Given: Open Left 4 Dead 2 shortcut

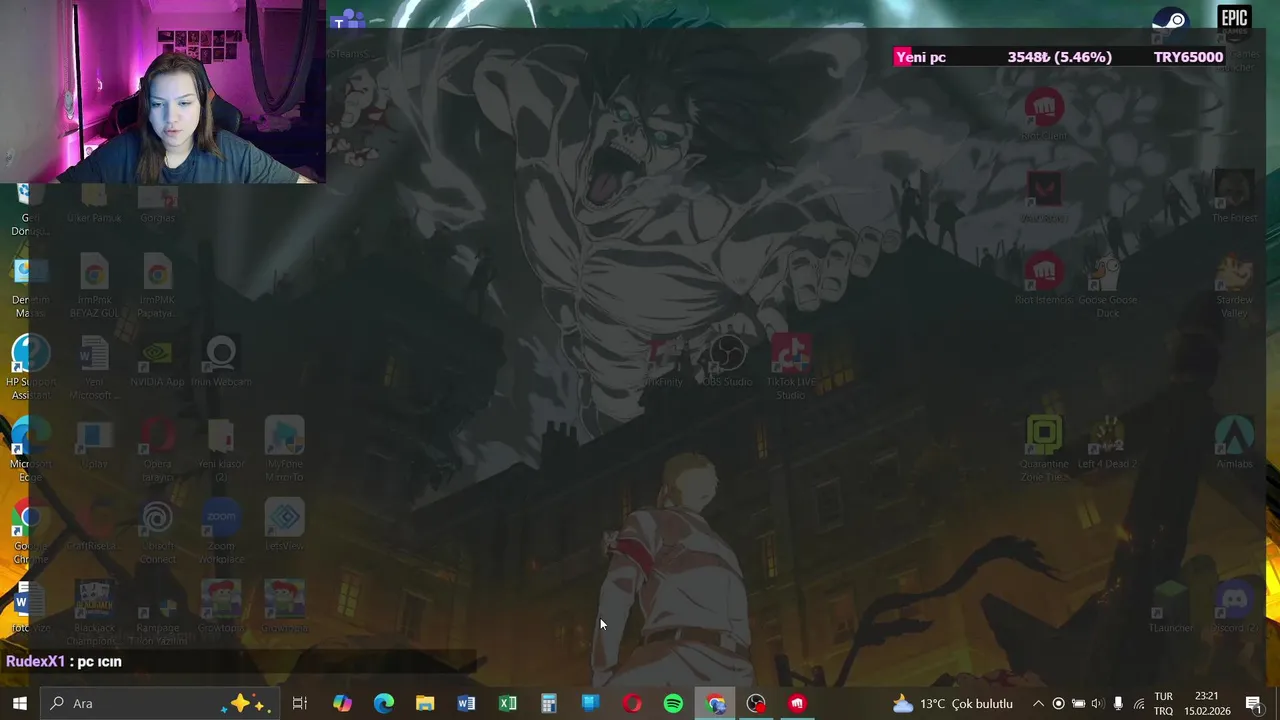Looking at the screenshot, I should click(x=1107, y=445).
